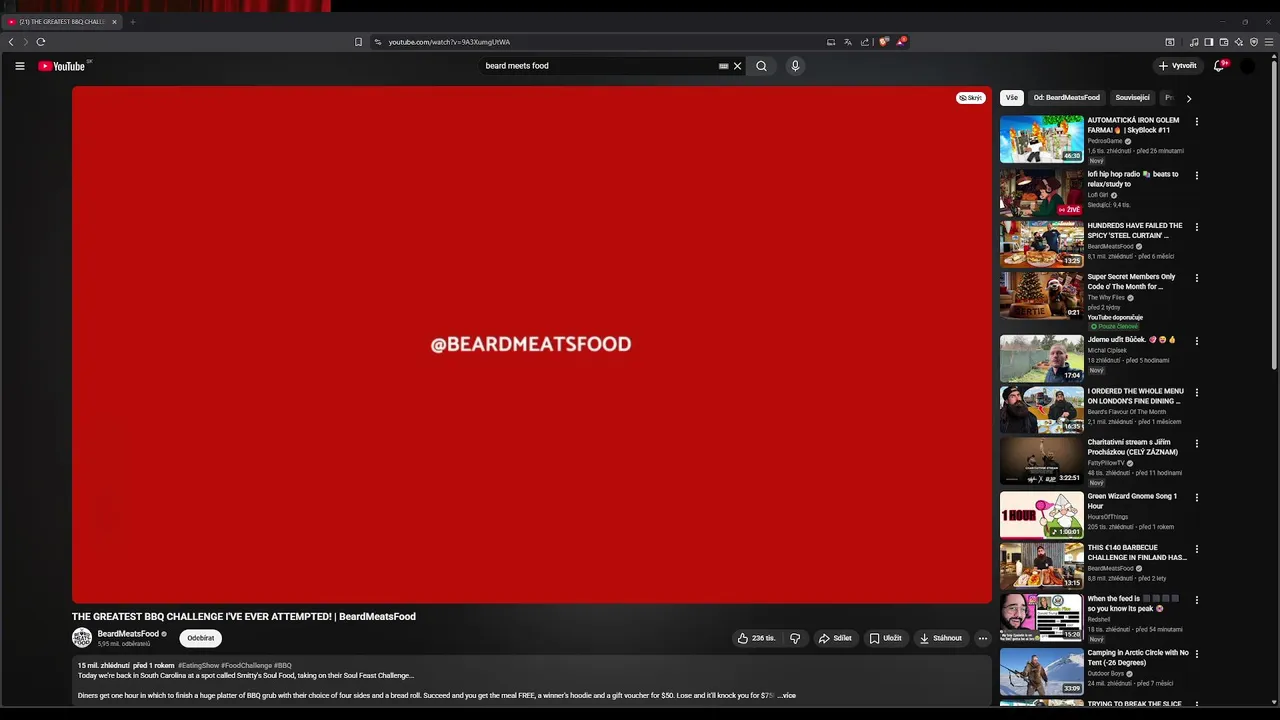Open Charitativní stream s Jiřím Procházkou title
This screenshot has width=1280, height=720.
click(1133, 447)
